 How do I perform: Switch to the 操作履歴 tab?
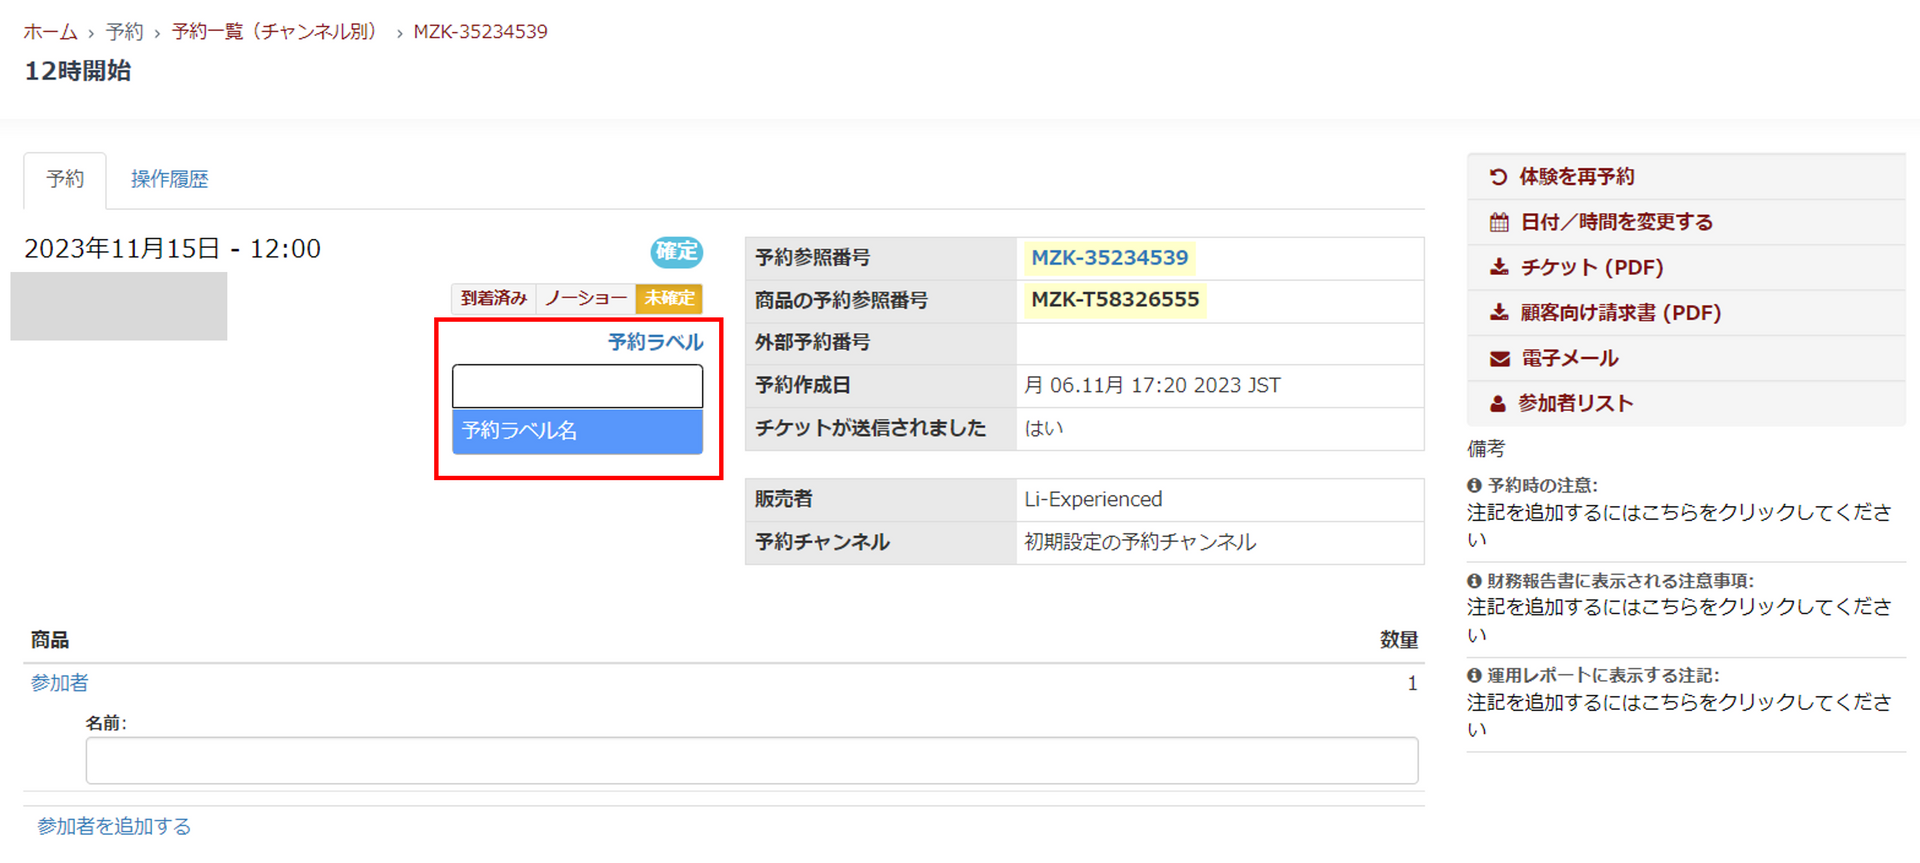tap(169, 179)
